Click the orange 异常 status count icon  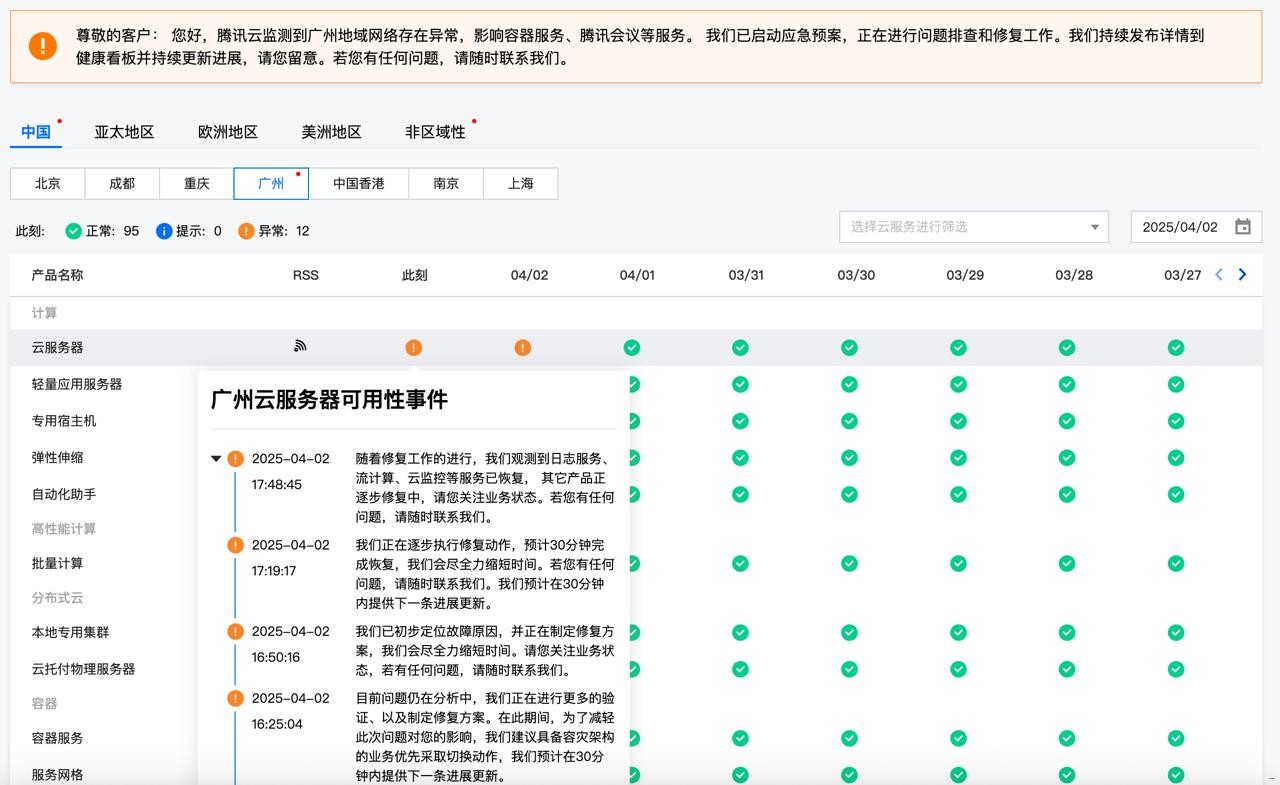(246, 231)
